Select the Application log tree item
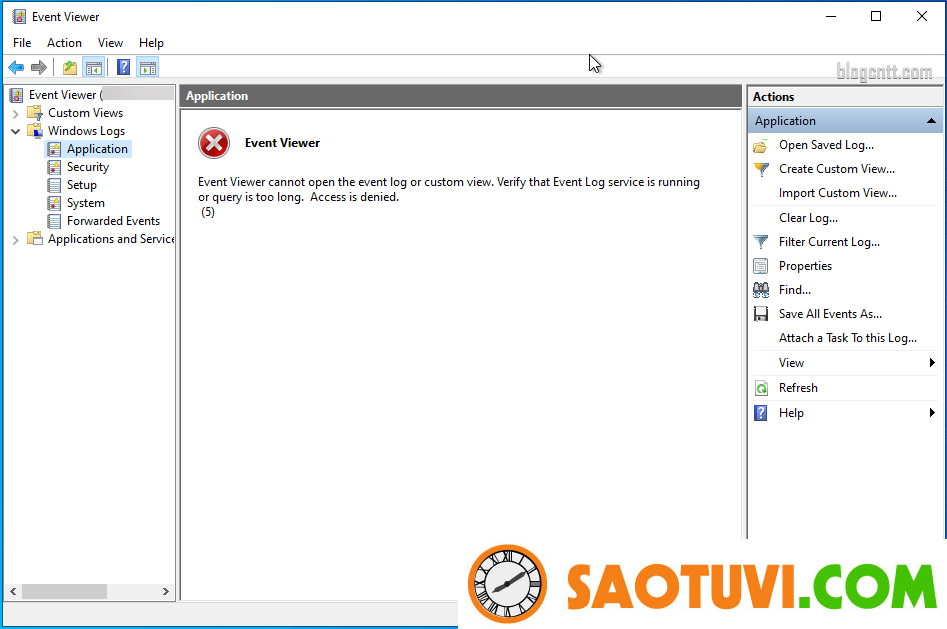Screen dimensions: 947x629 (x=97, y=149)
